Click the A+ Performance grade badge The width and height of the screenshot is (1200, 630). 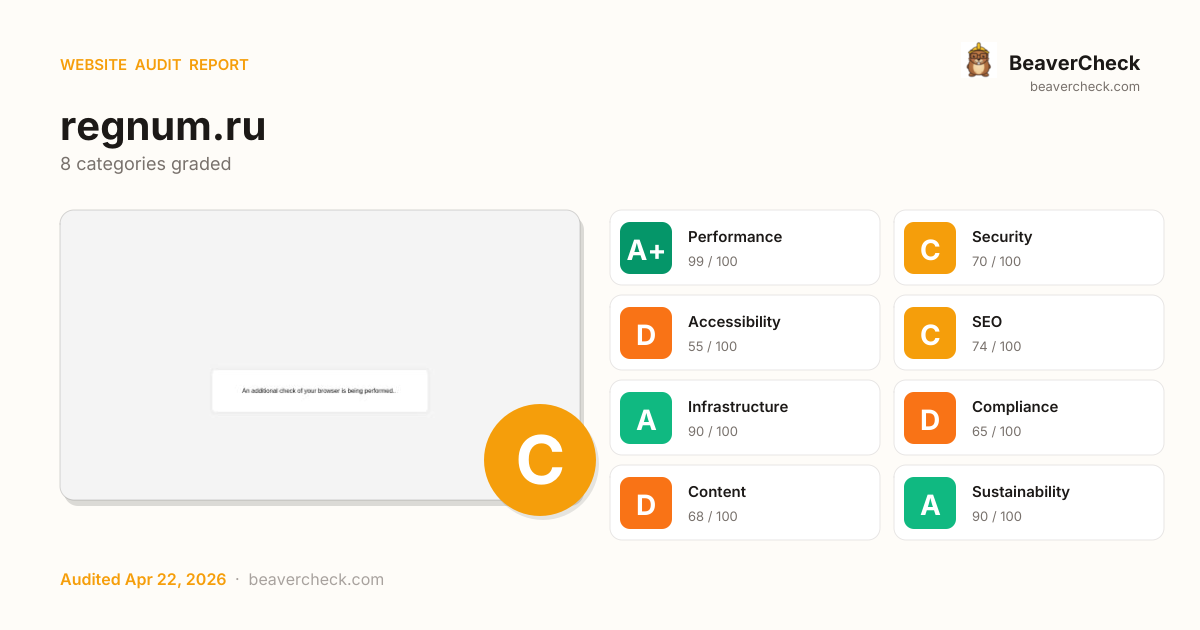(646, 248)
